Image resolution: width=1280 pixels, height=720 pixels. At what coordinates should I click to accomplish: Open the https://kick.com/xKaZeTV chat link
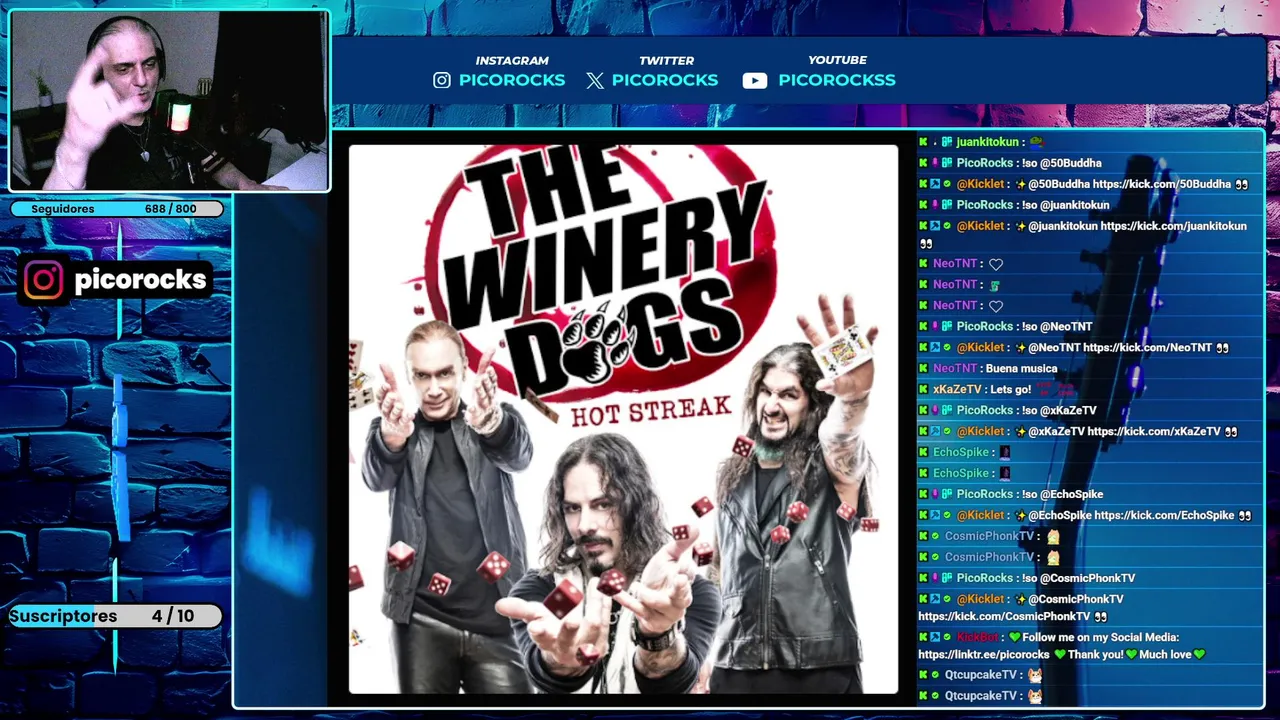(x=1154, y=432)
